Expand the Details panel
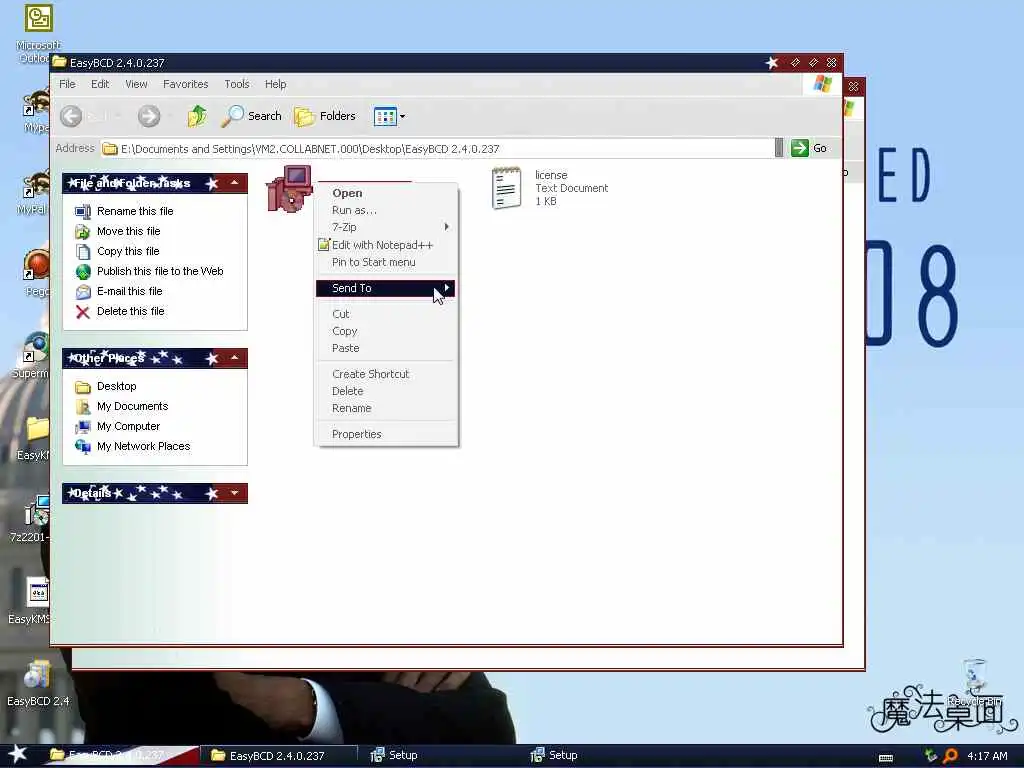Screen dimensions: 1024x768 234,493
